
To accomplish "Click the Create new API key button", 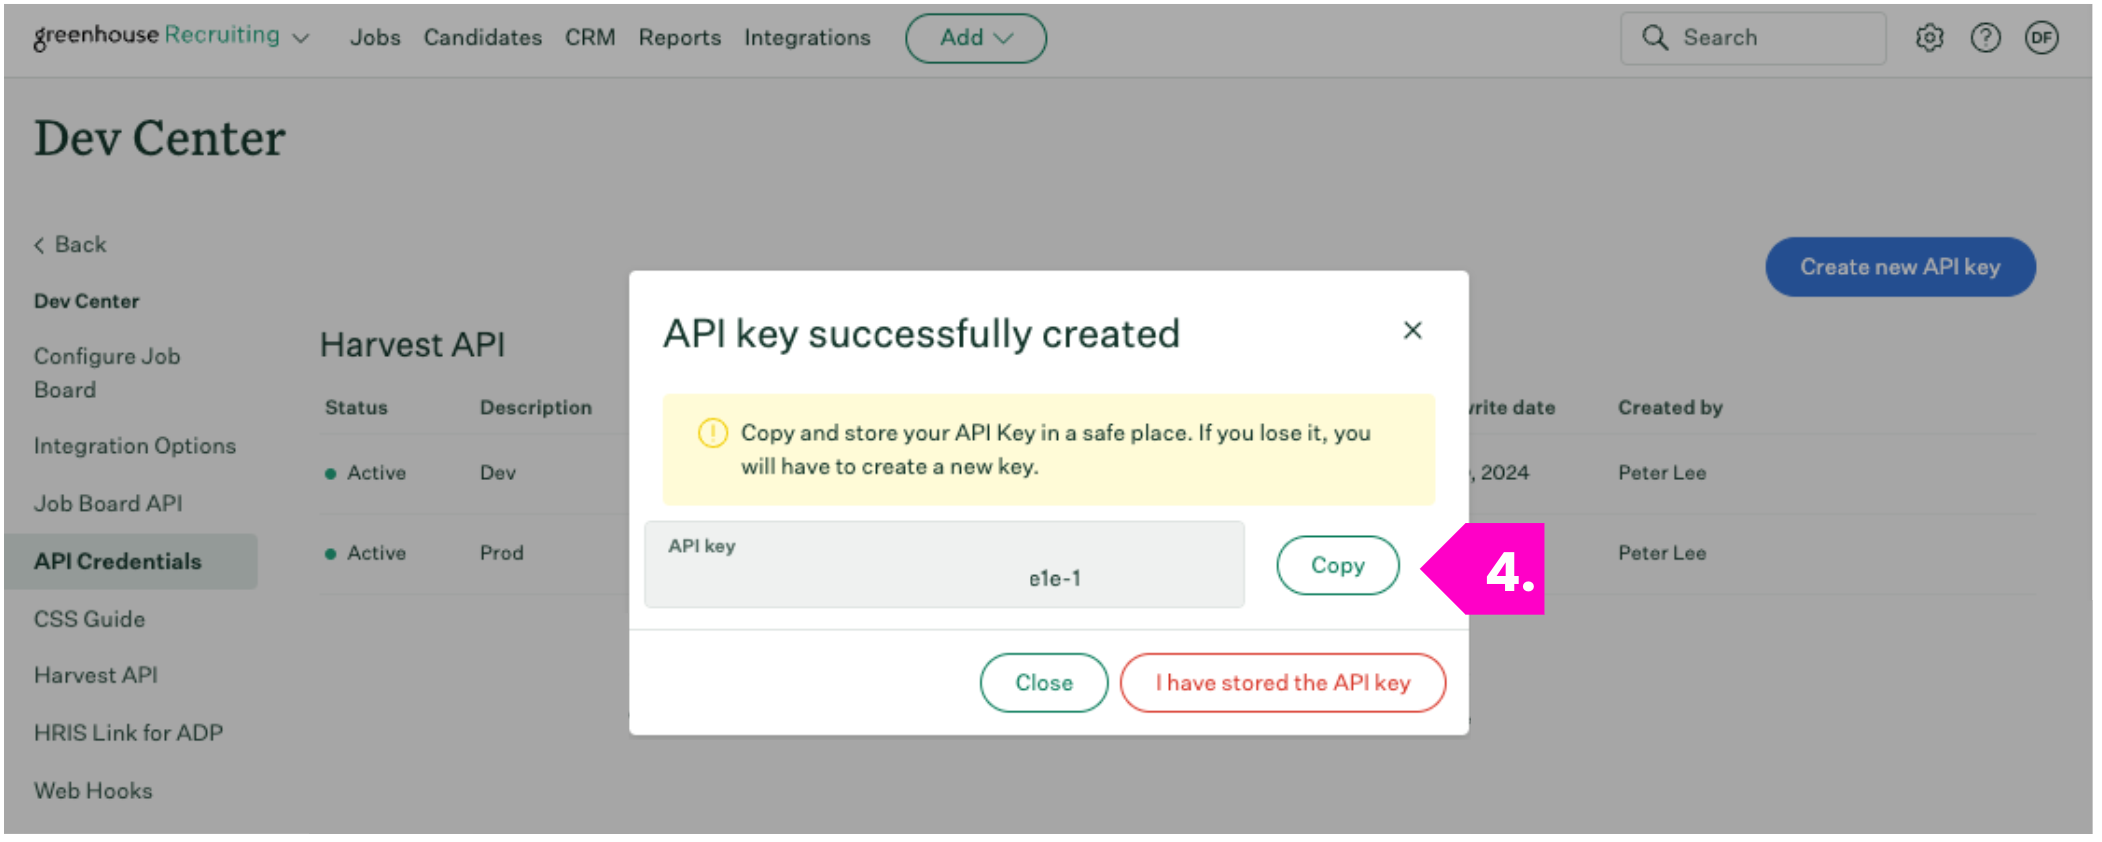I will 1899,267.
